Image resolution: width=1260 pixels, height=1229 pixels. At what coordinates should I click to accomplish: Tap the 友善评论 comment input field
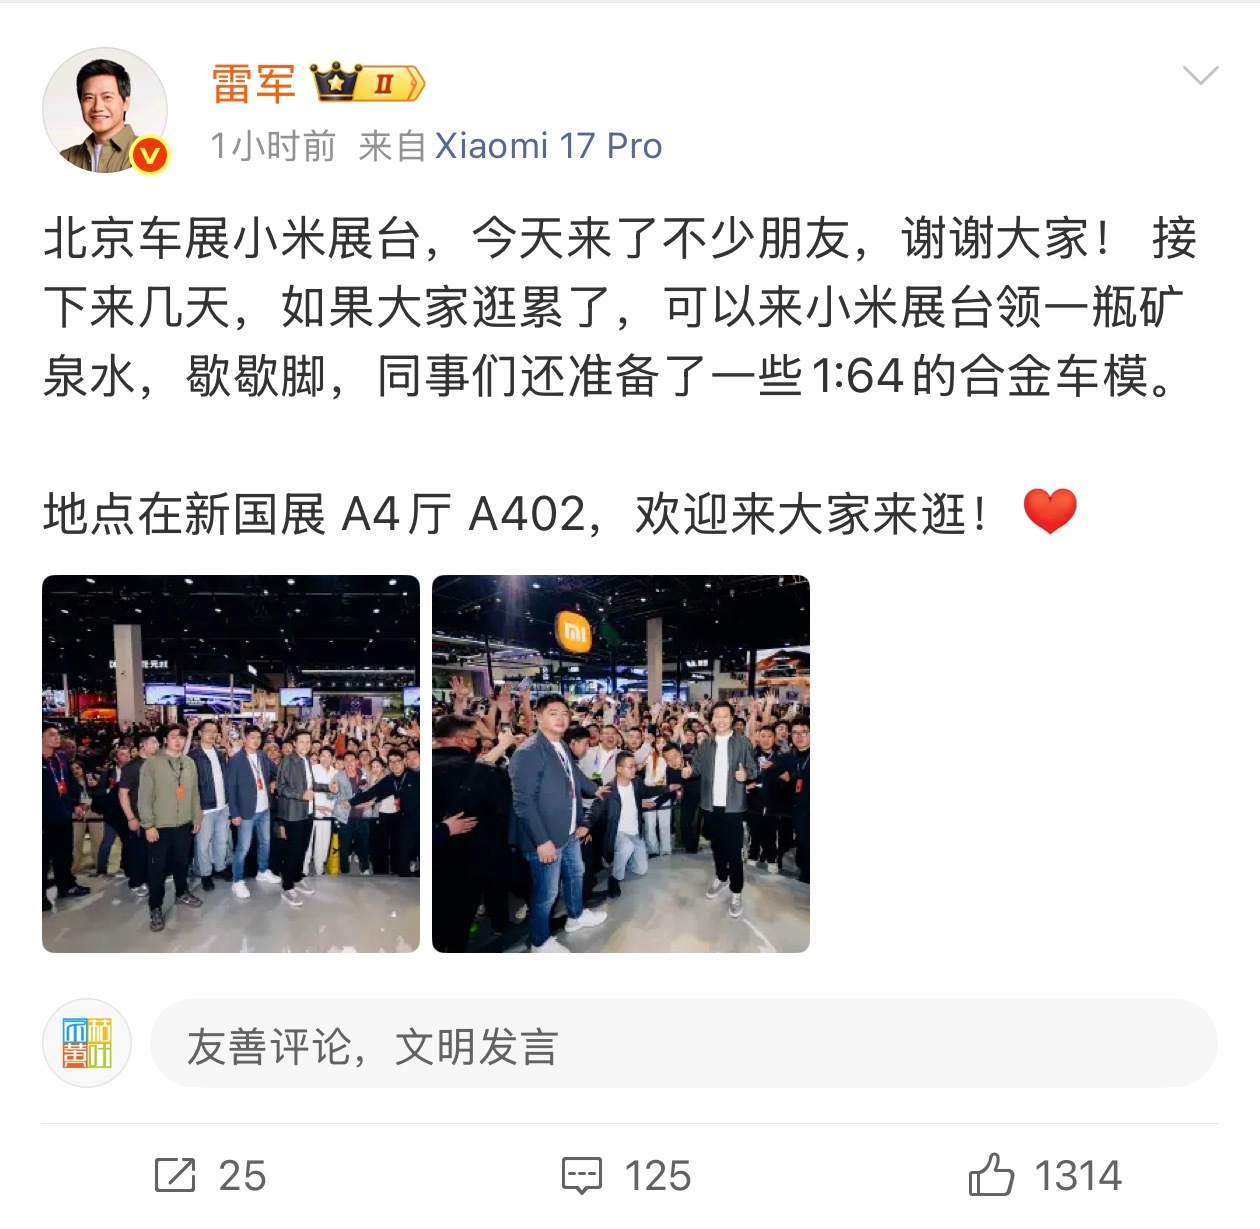[x=684, y=1044]
